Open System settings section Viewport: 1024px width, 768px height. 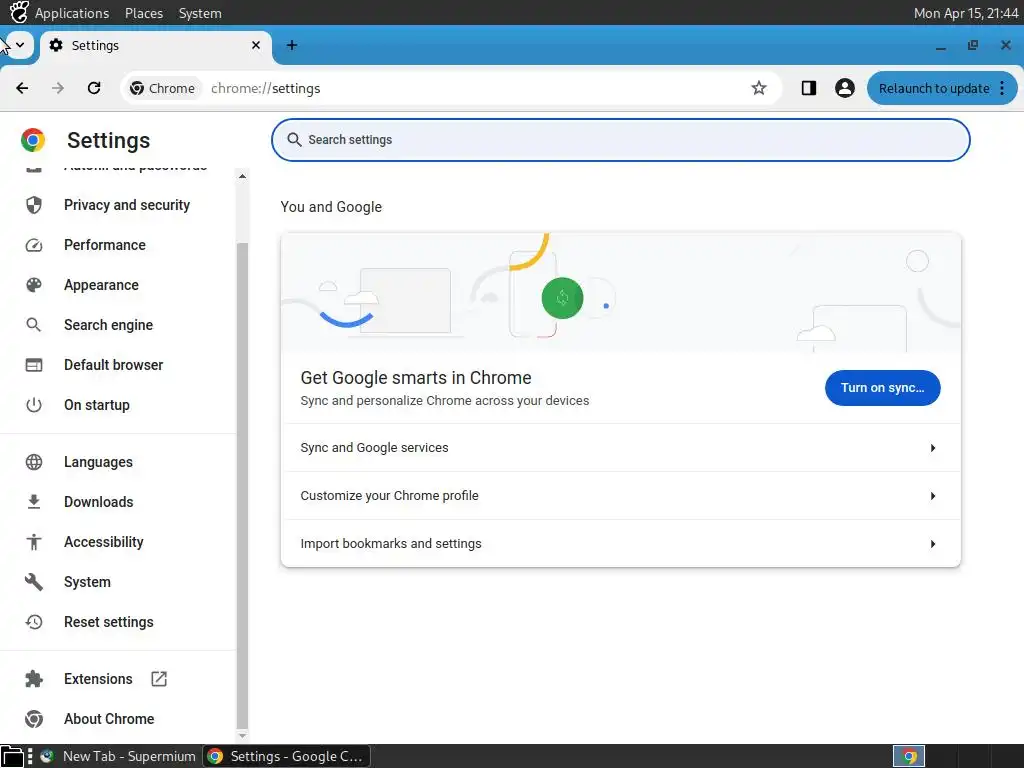[x=87, y=582]
